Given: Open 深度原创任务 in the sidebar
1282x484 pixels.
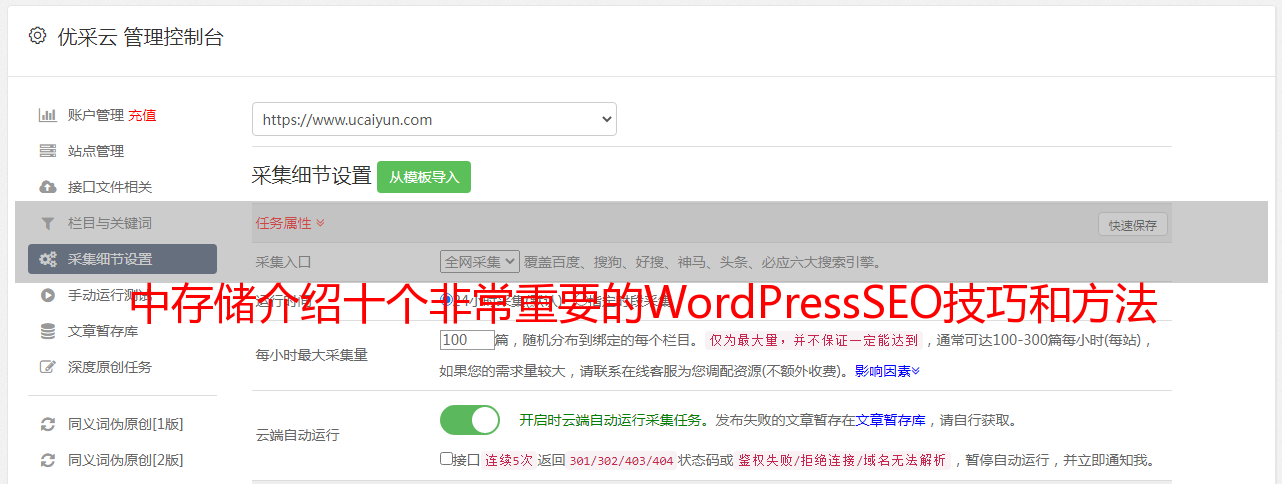Looking at the screenshot, I should point(110,367).
